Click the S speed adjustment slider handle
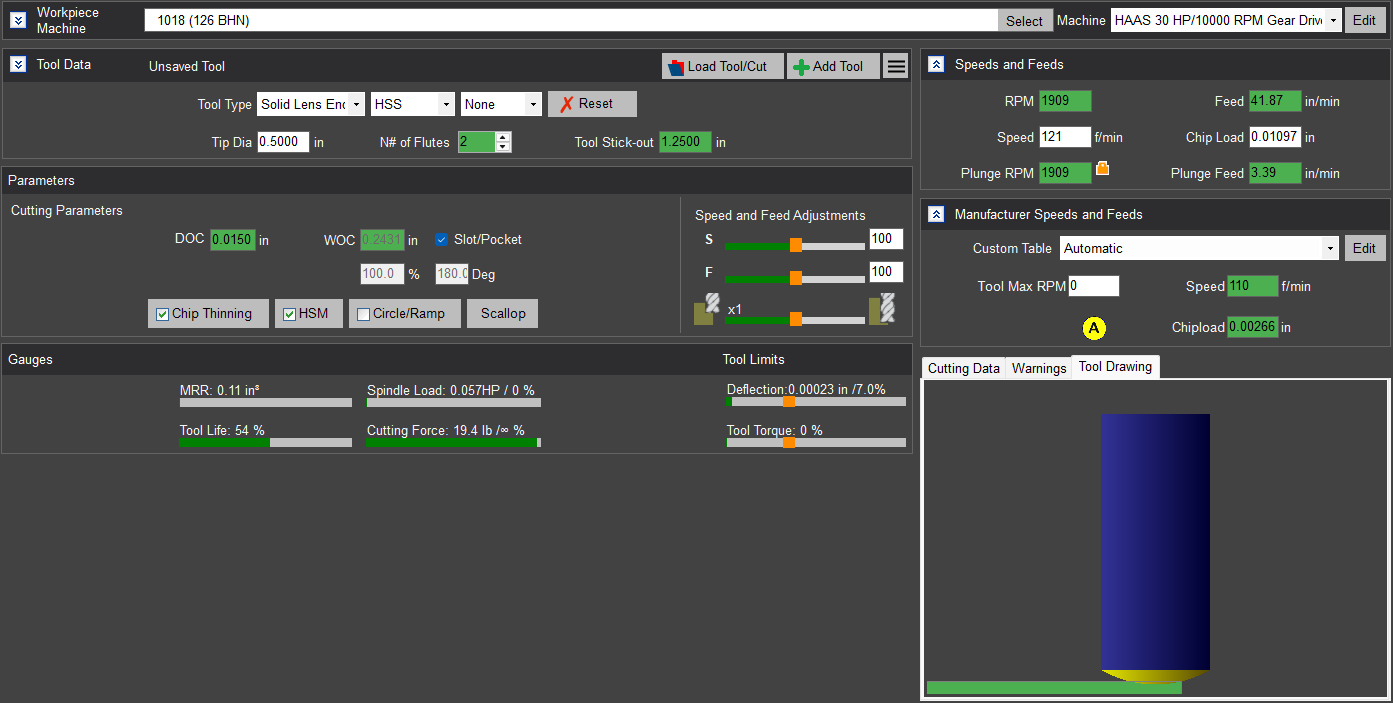 pyautogui.click(x=796, y=245)
